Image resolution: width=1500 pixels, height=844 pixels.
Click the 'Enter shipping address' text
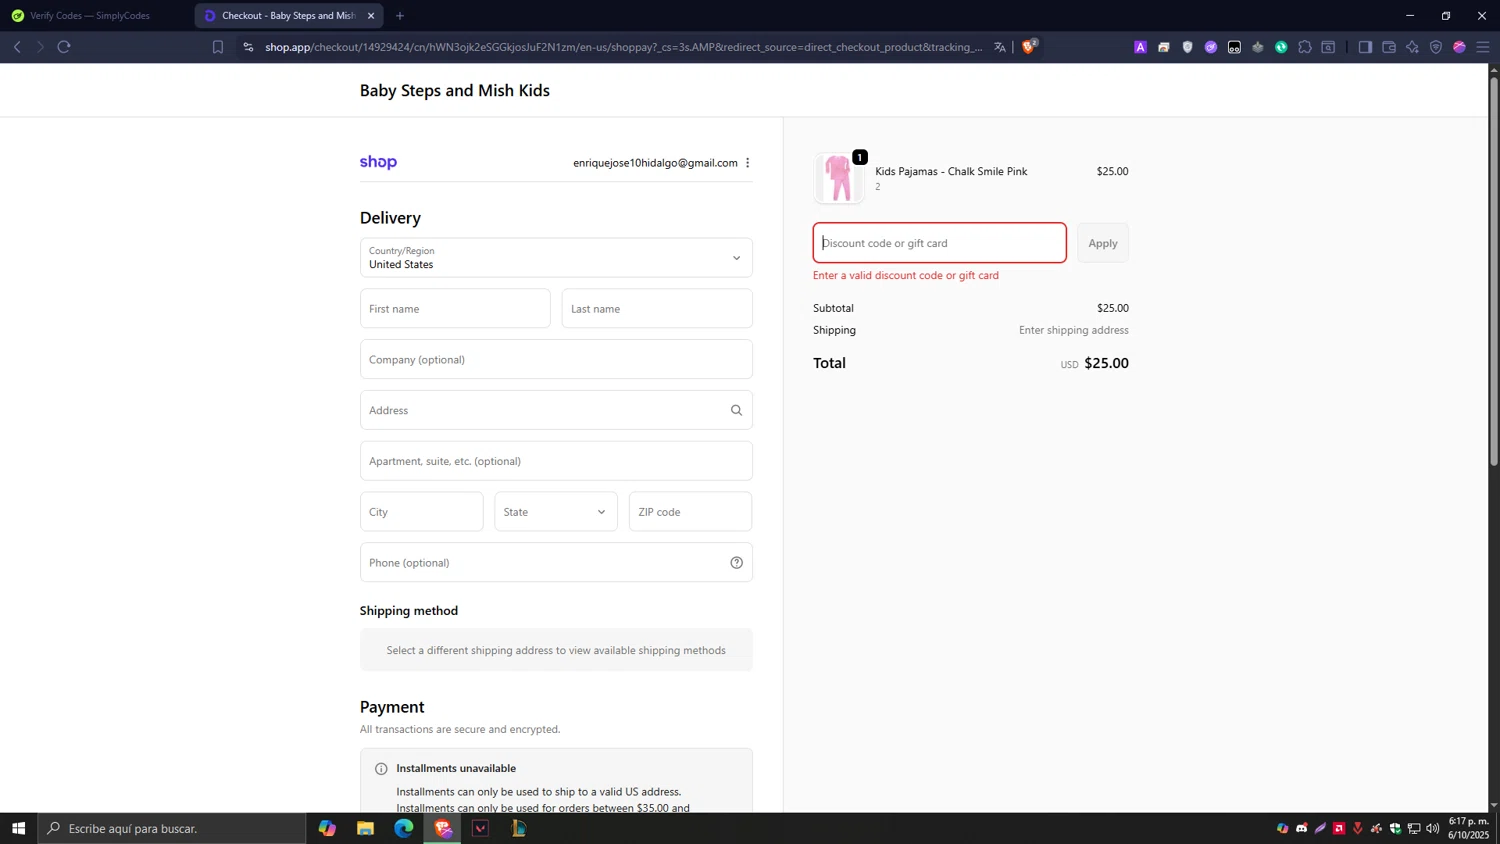(1074, 330)
